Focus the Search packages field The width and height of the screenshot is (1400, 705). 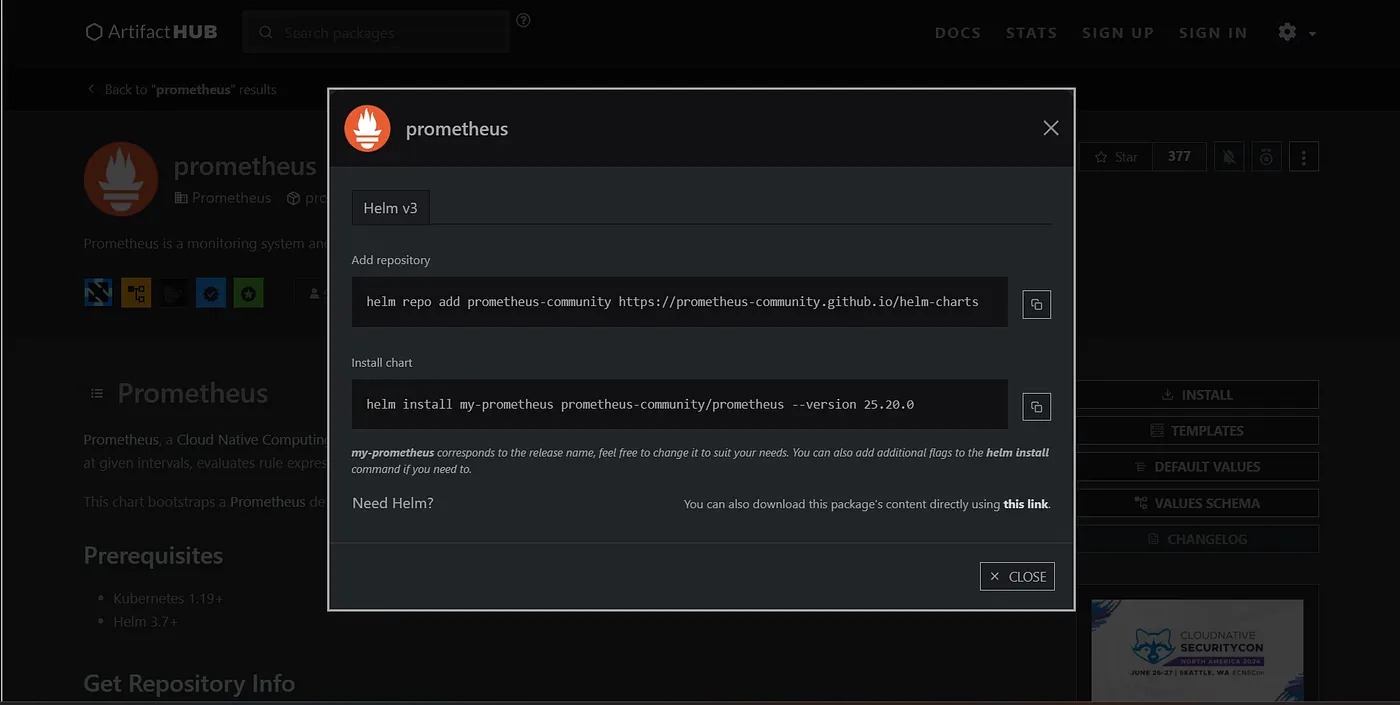pyautogui.click(x=376, y=33)
